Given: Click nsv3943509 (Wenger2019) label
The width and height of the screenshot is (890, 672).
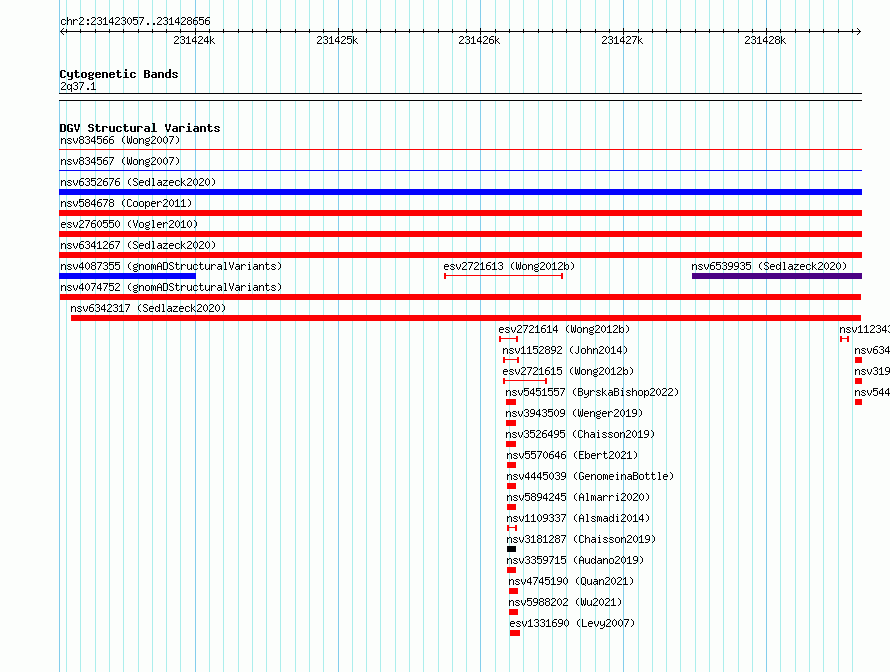Looking at the screenshot, I should [x=574, y=413].
